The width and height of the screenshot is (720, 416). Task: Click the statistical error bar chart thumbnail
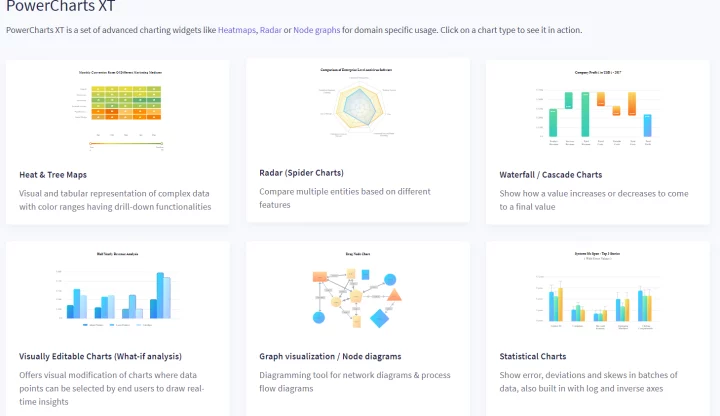pos(598,293)
